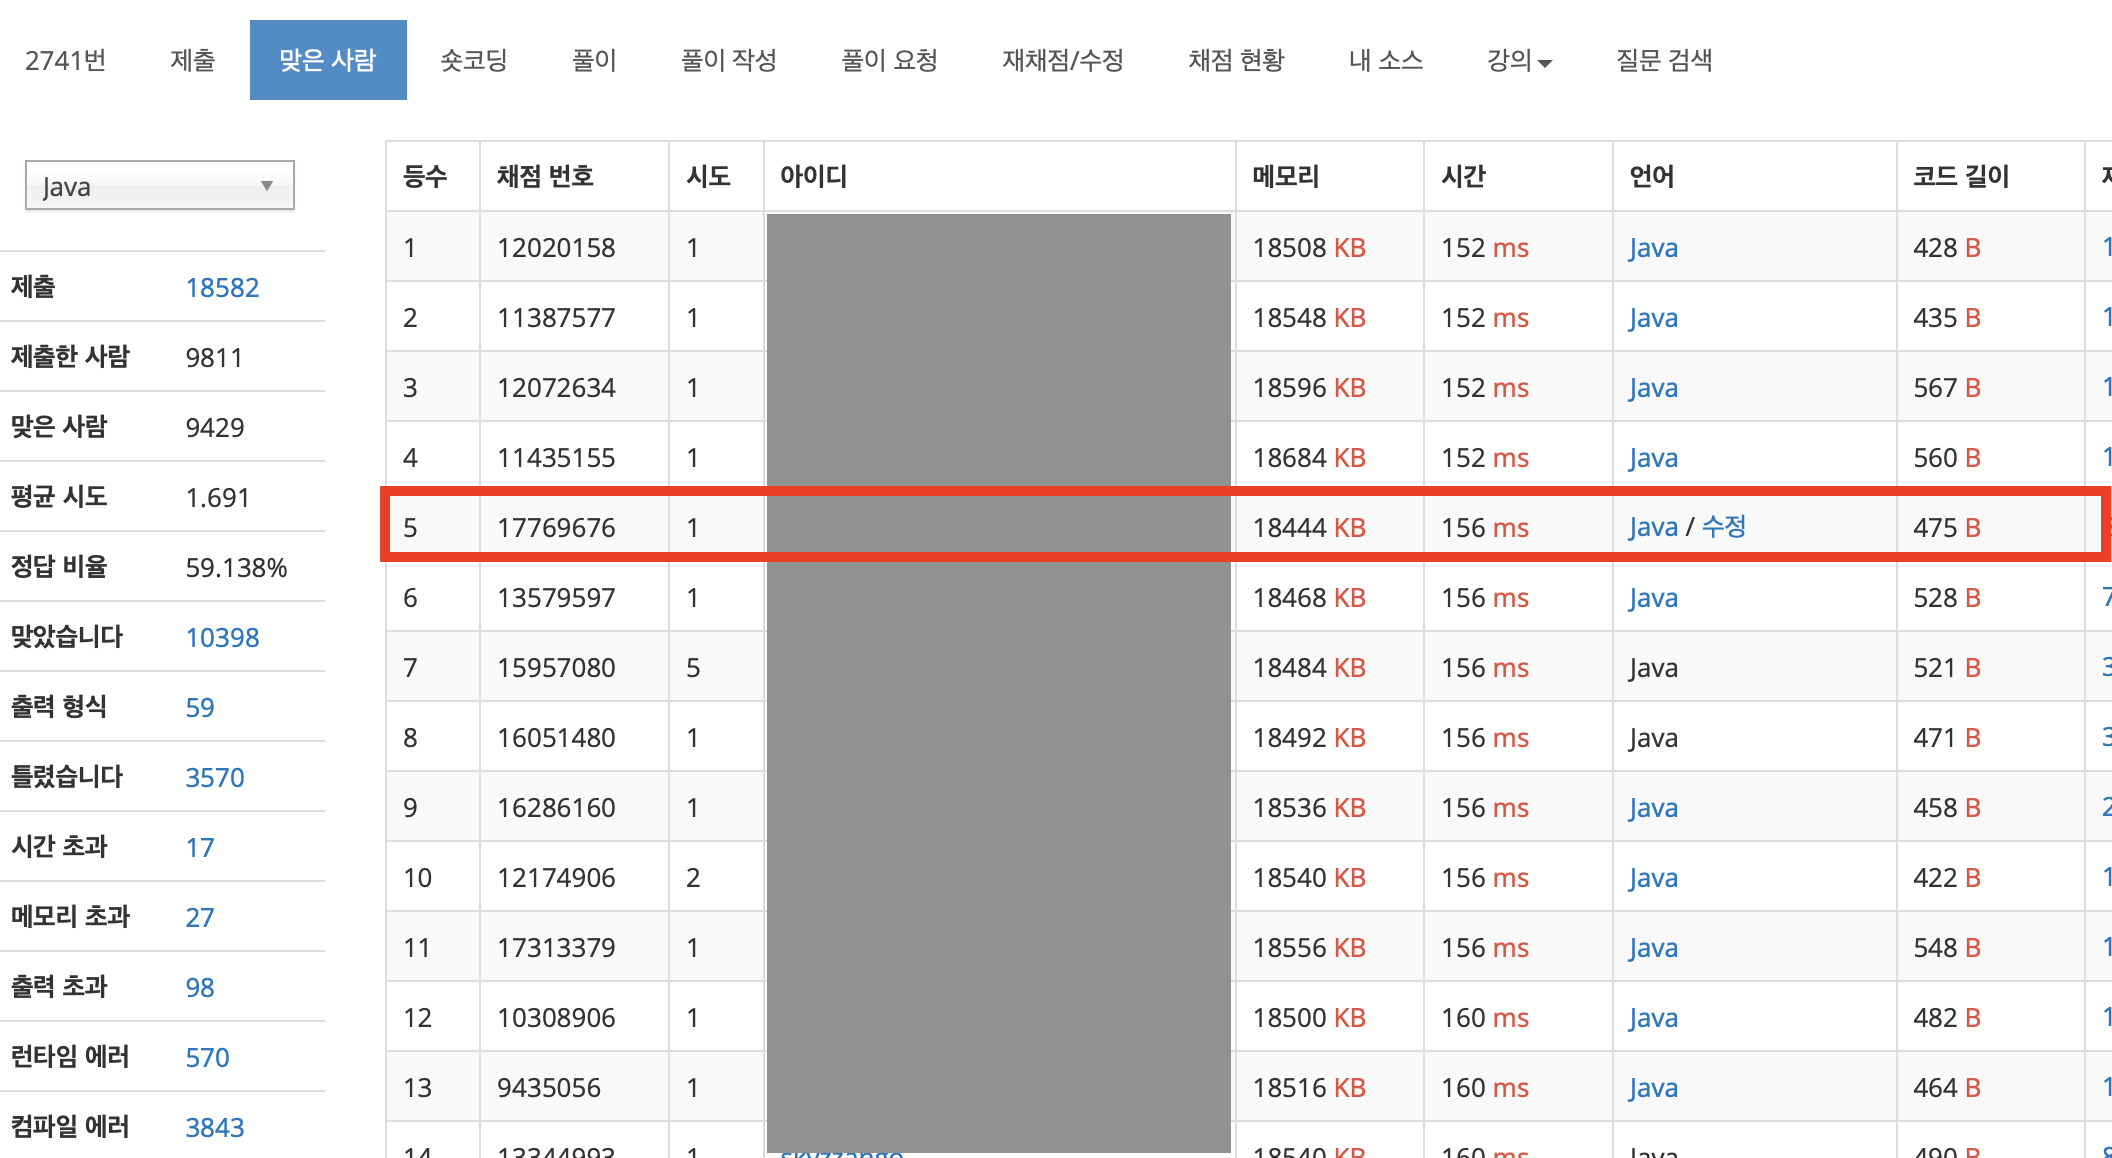Open Java source link in rank 1 row

click(1652, 248)
